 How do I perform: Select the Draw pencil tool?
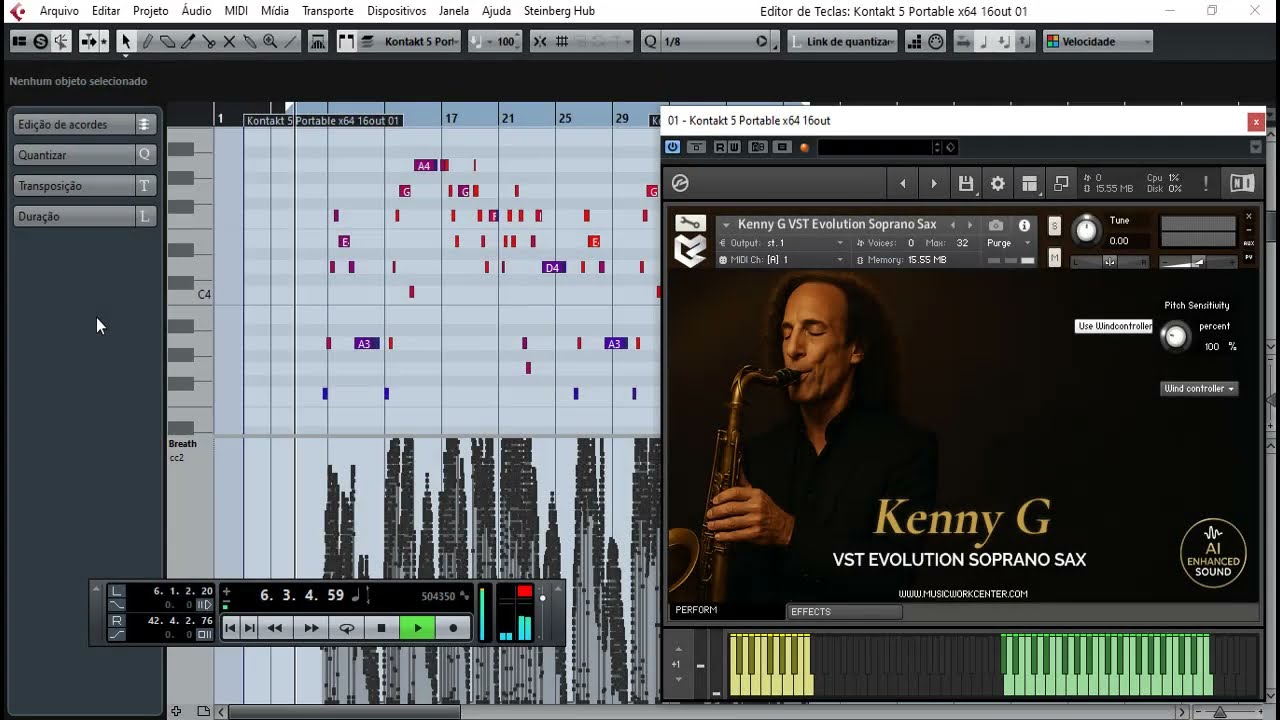click(147, 42)
